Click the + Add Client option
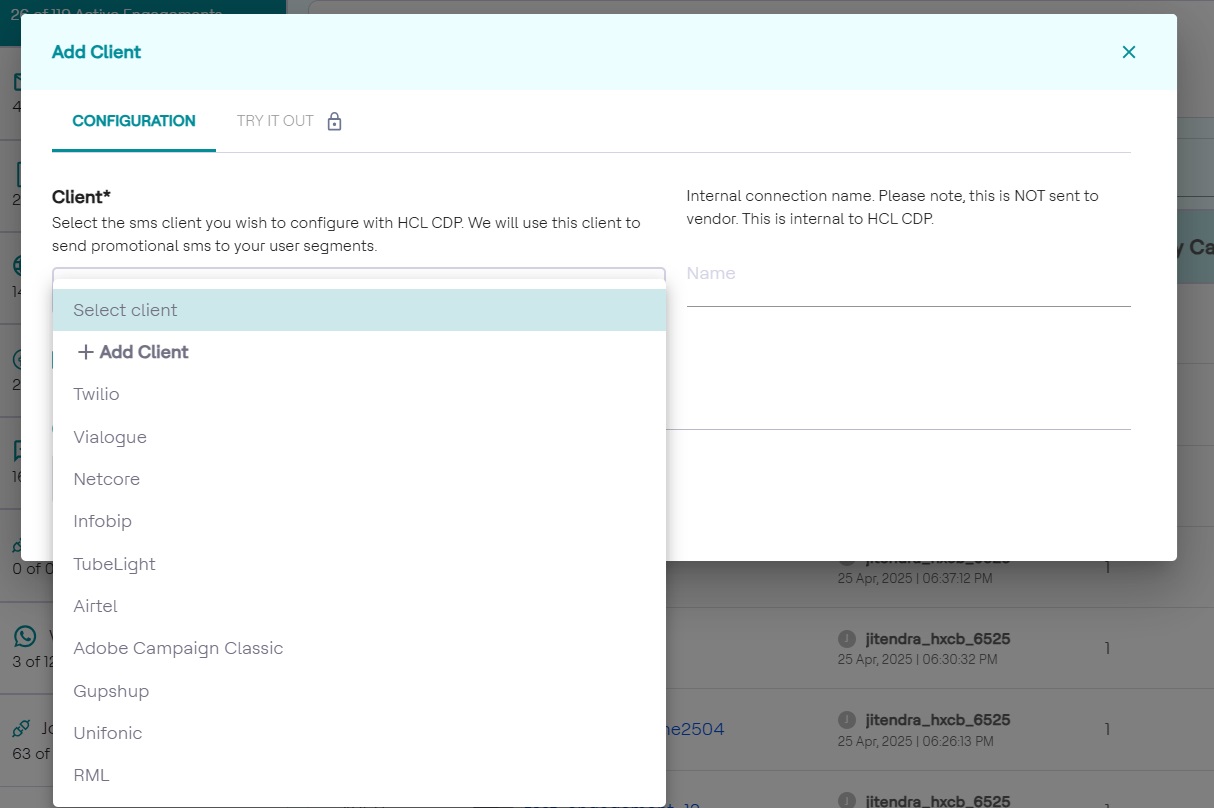The image size is (1214, 808). (x=360, y=352)
